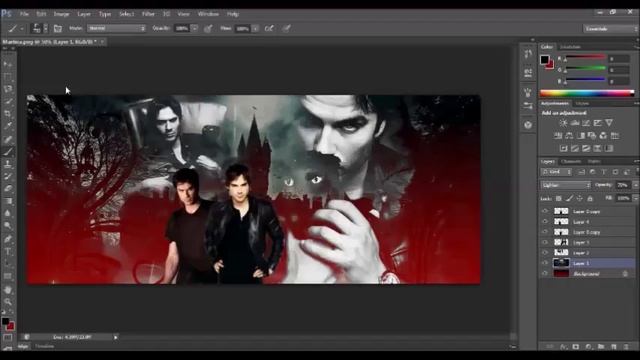Toggle lock all
This screenshot has height=360, width=640.
coord(590,198)
